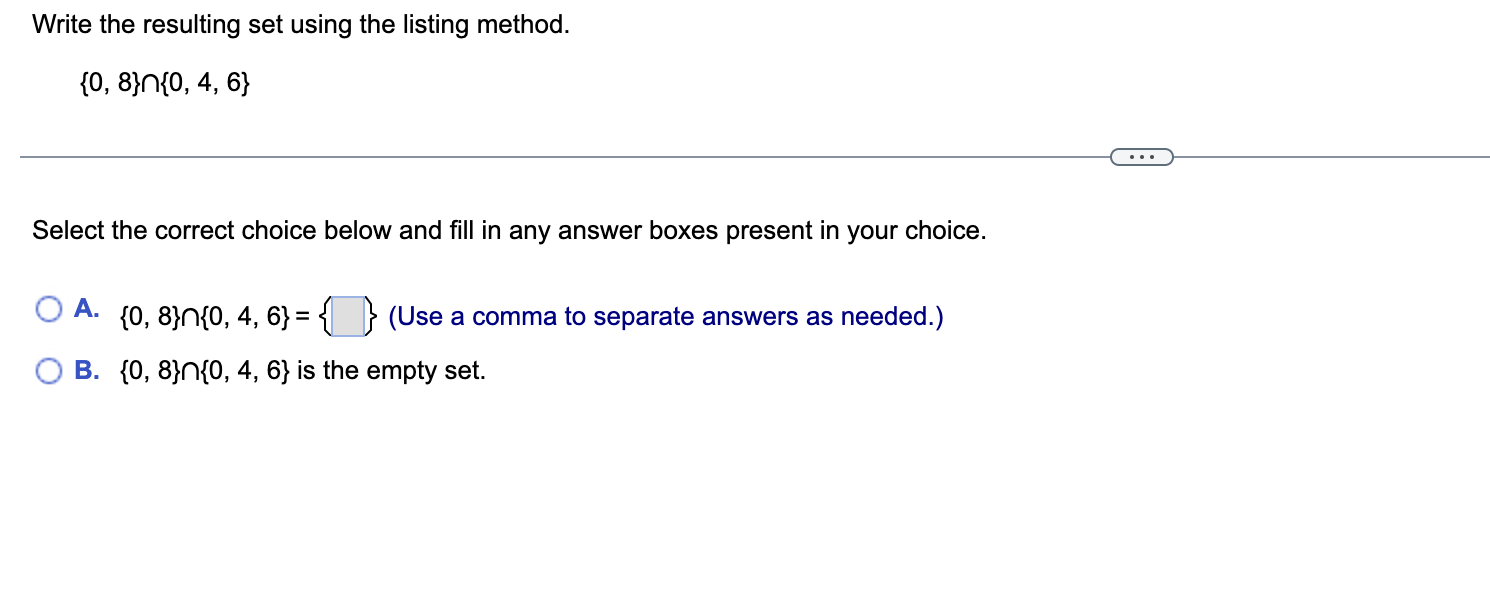Click the 'Select the correct choice' prompt
This screenshot has width=1490, height=614.
(x=509, y=230)
